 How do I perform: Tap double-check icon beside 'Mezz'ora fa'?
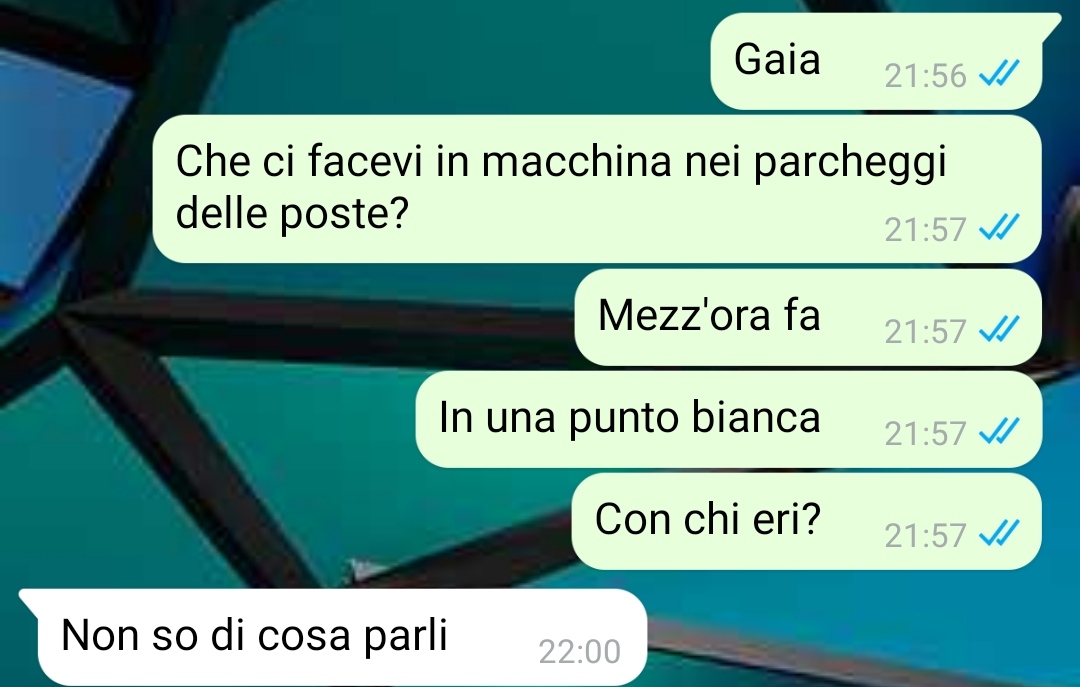coord(999,329)
